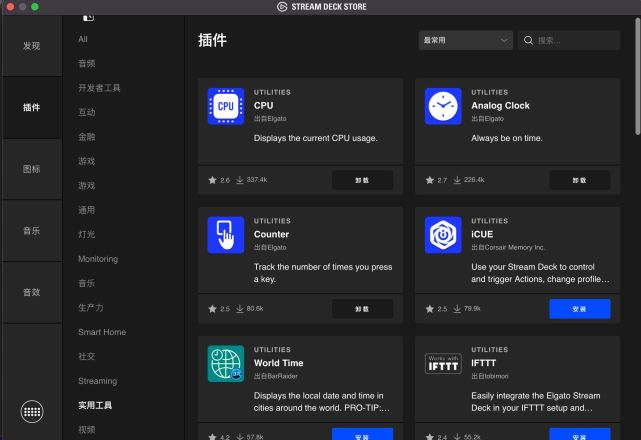
Task: Select the 生产力 category
Action: pyautogui.click(x=91, y=308)
